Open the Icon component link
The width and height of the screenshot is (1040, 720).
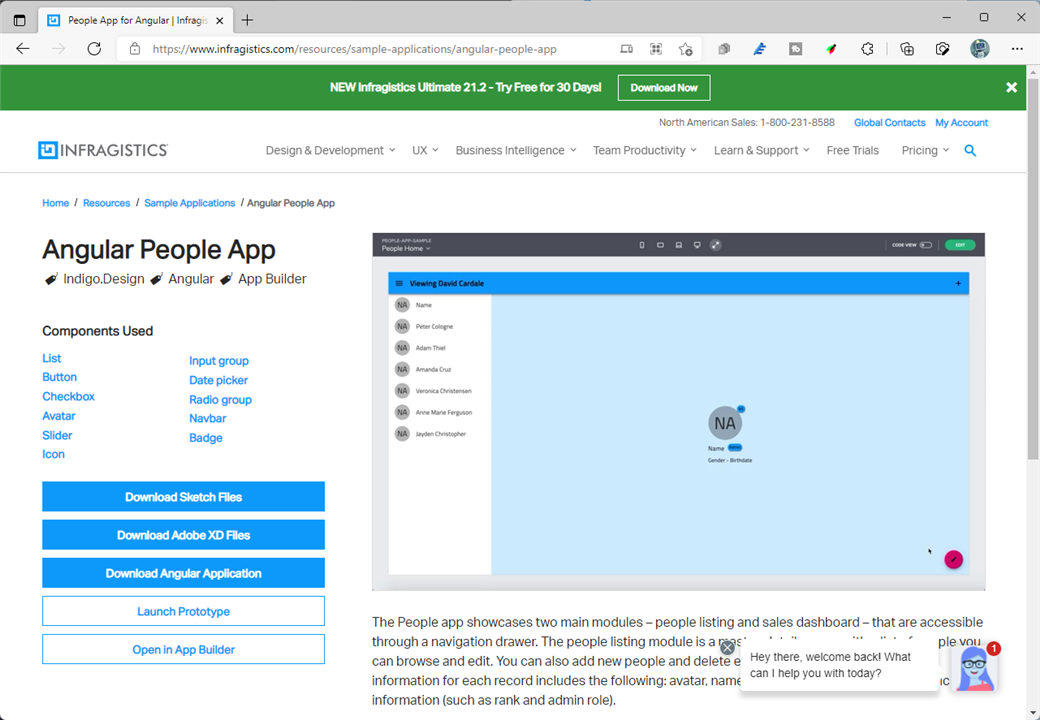pos(54,454)
